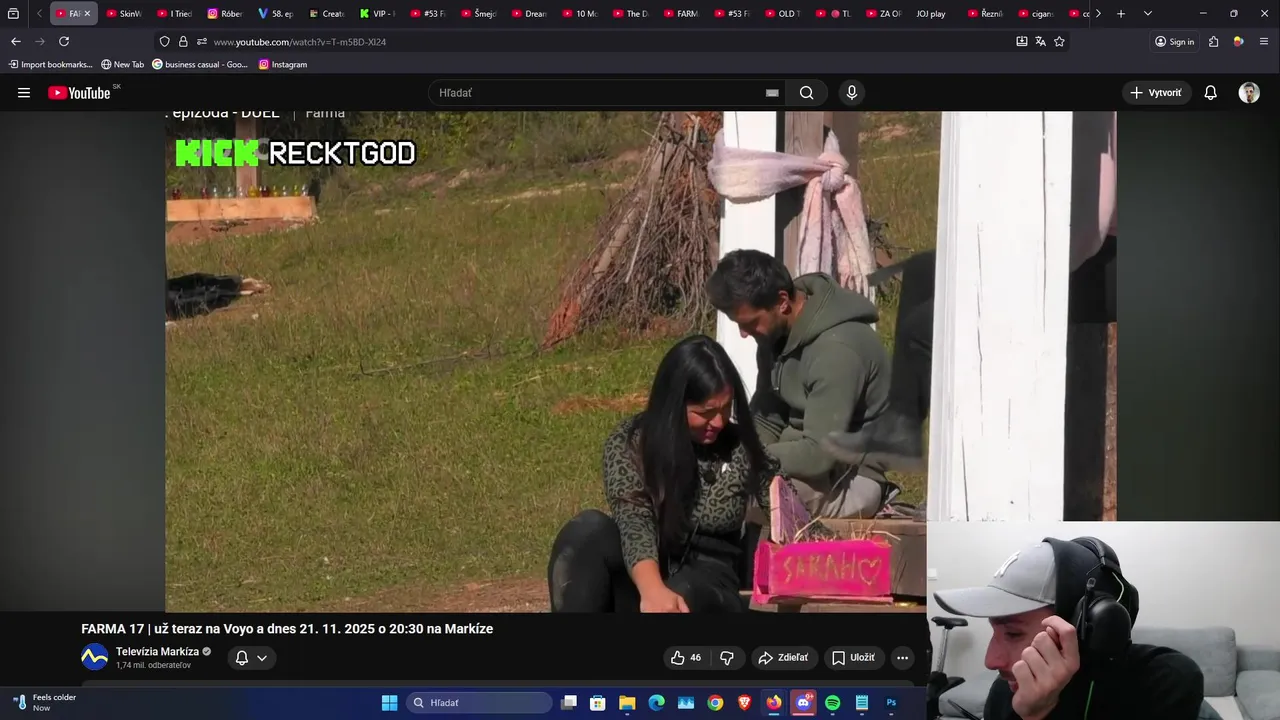
Task: Like the video with thumbs up
Action: click(x=685, y=657)
